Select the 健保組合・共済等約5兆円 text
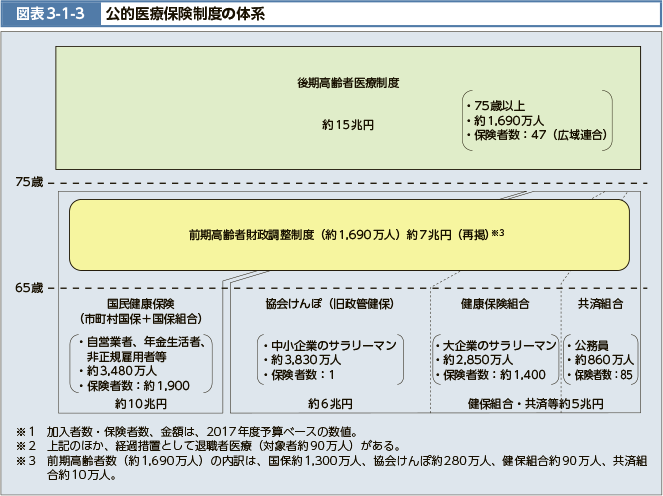The height and width of the screenshot is (496, 663). (x=535, y=403)
